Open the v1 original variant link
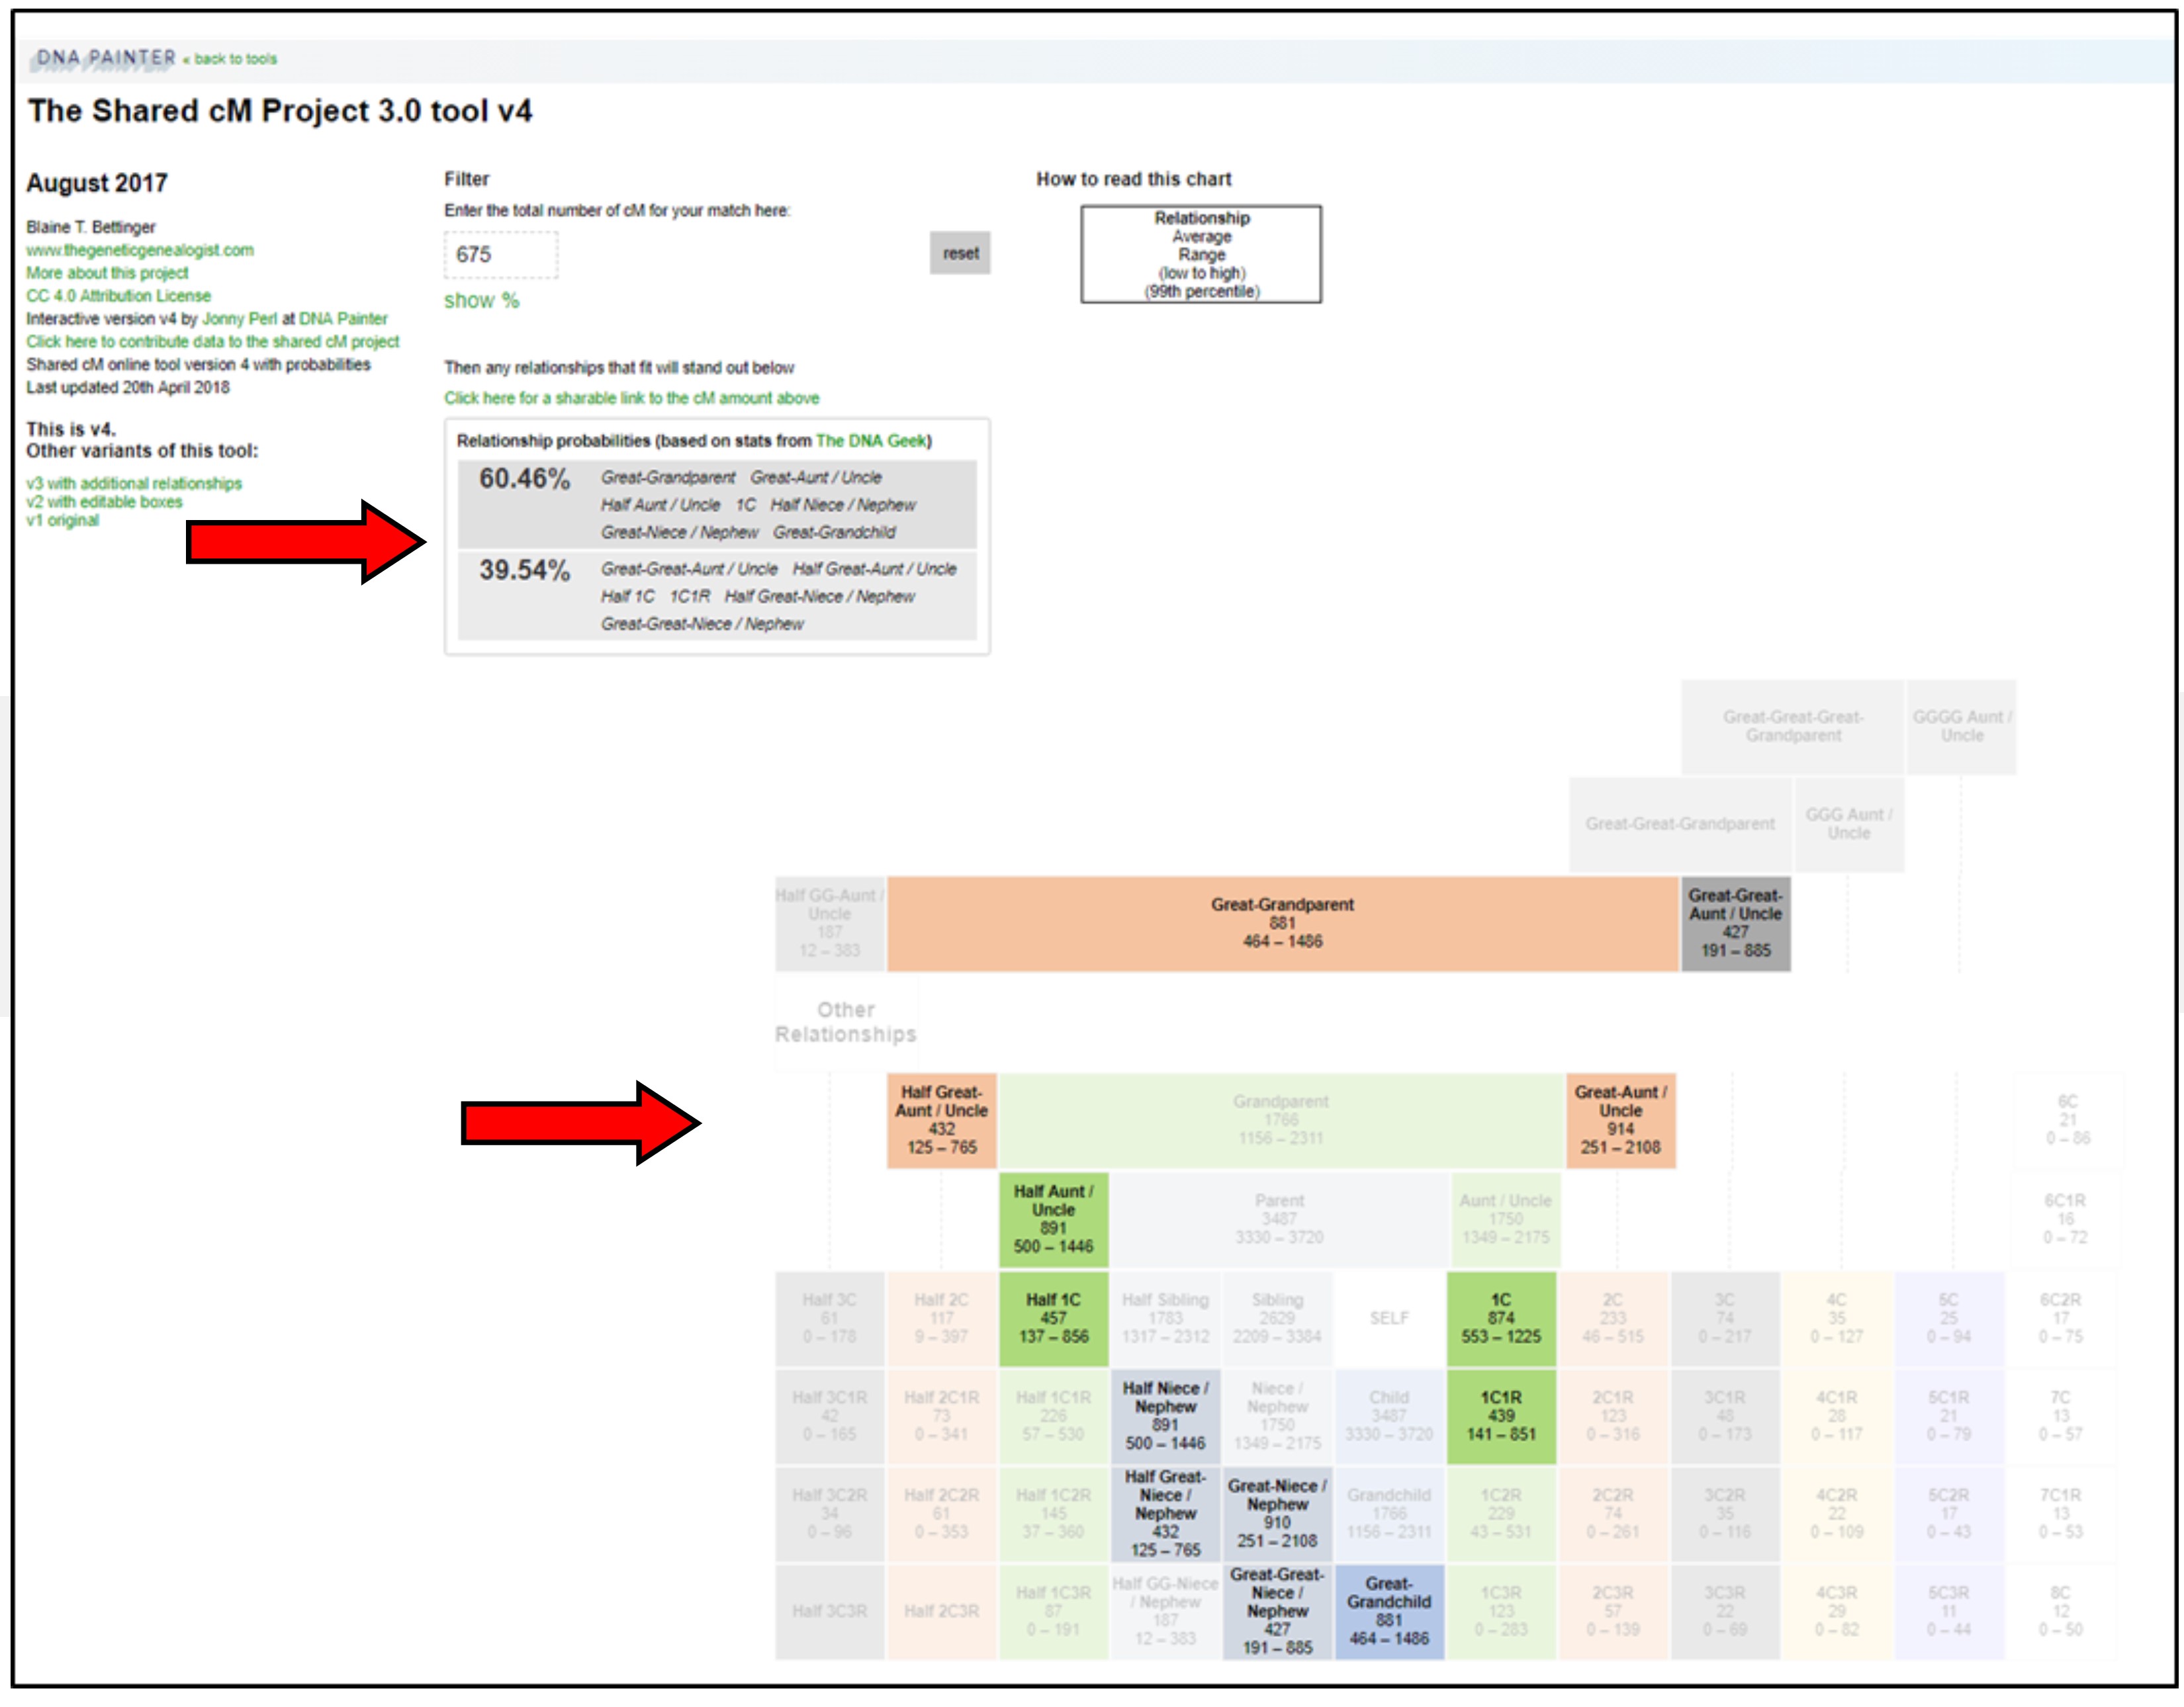Screen dimensions: 2184x1707 click(x=62, y=520)
